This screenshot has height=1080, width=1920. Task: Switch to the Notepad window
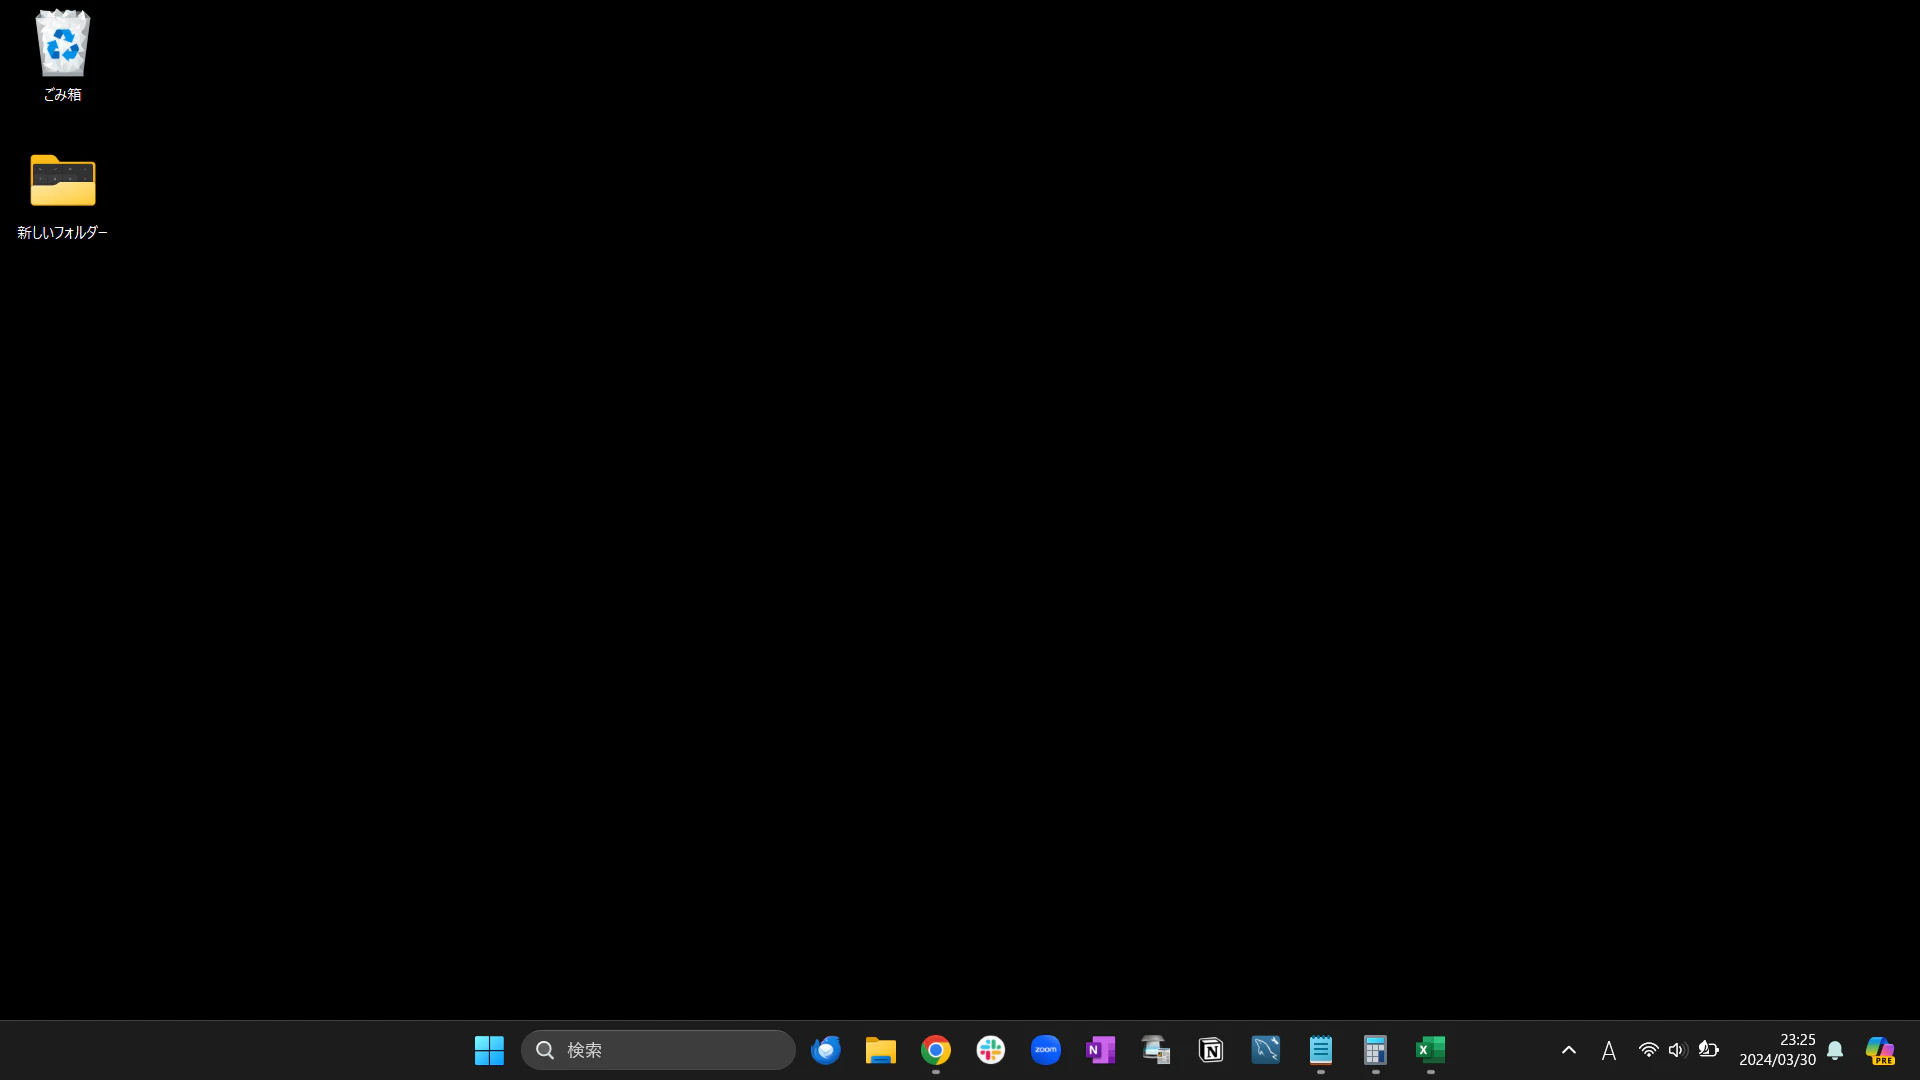(x=1321, y=1050)
